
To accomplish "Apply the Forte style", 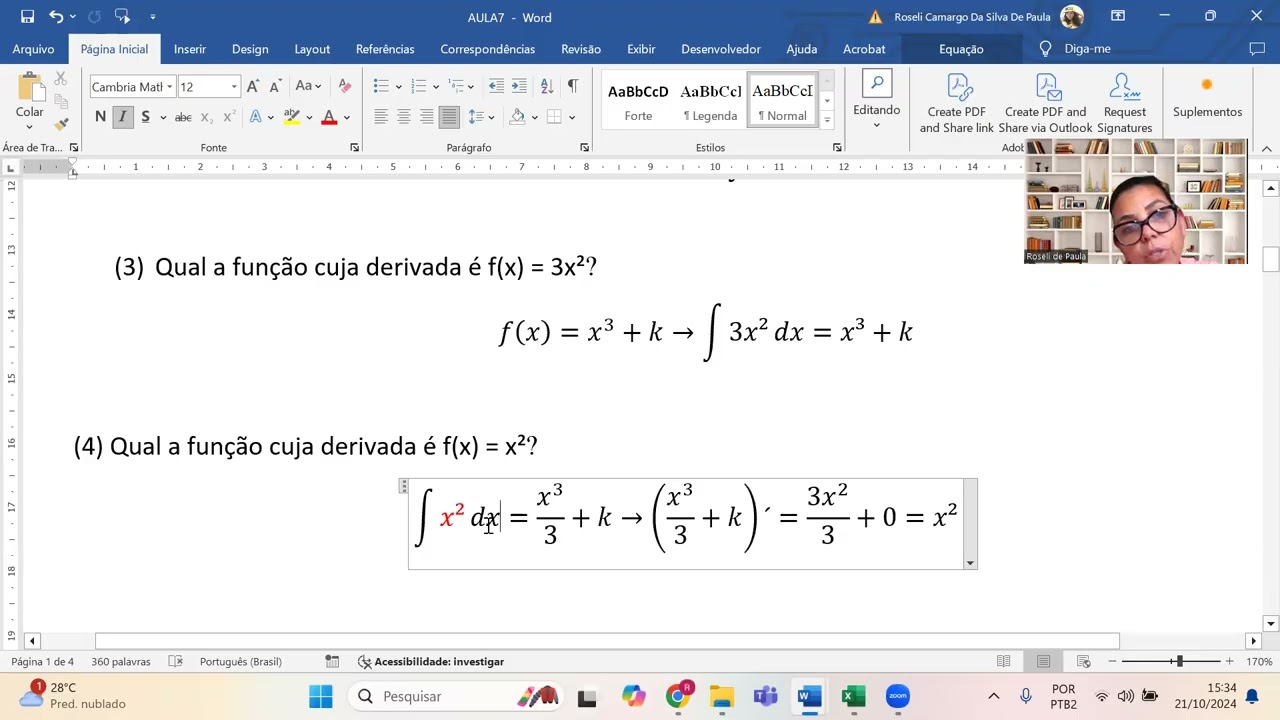I will (638, 101).
